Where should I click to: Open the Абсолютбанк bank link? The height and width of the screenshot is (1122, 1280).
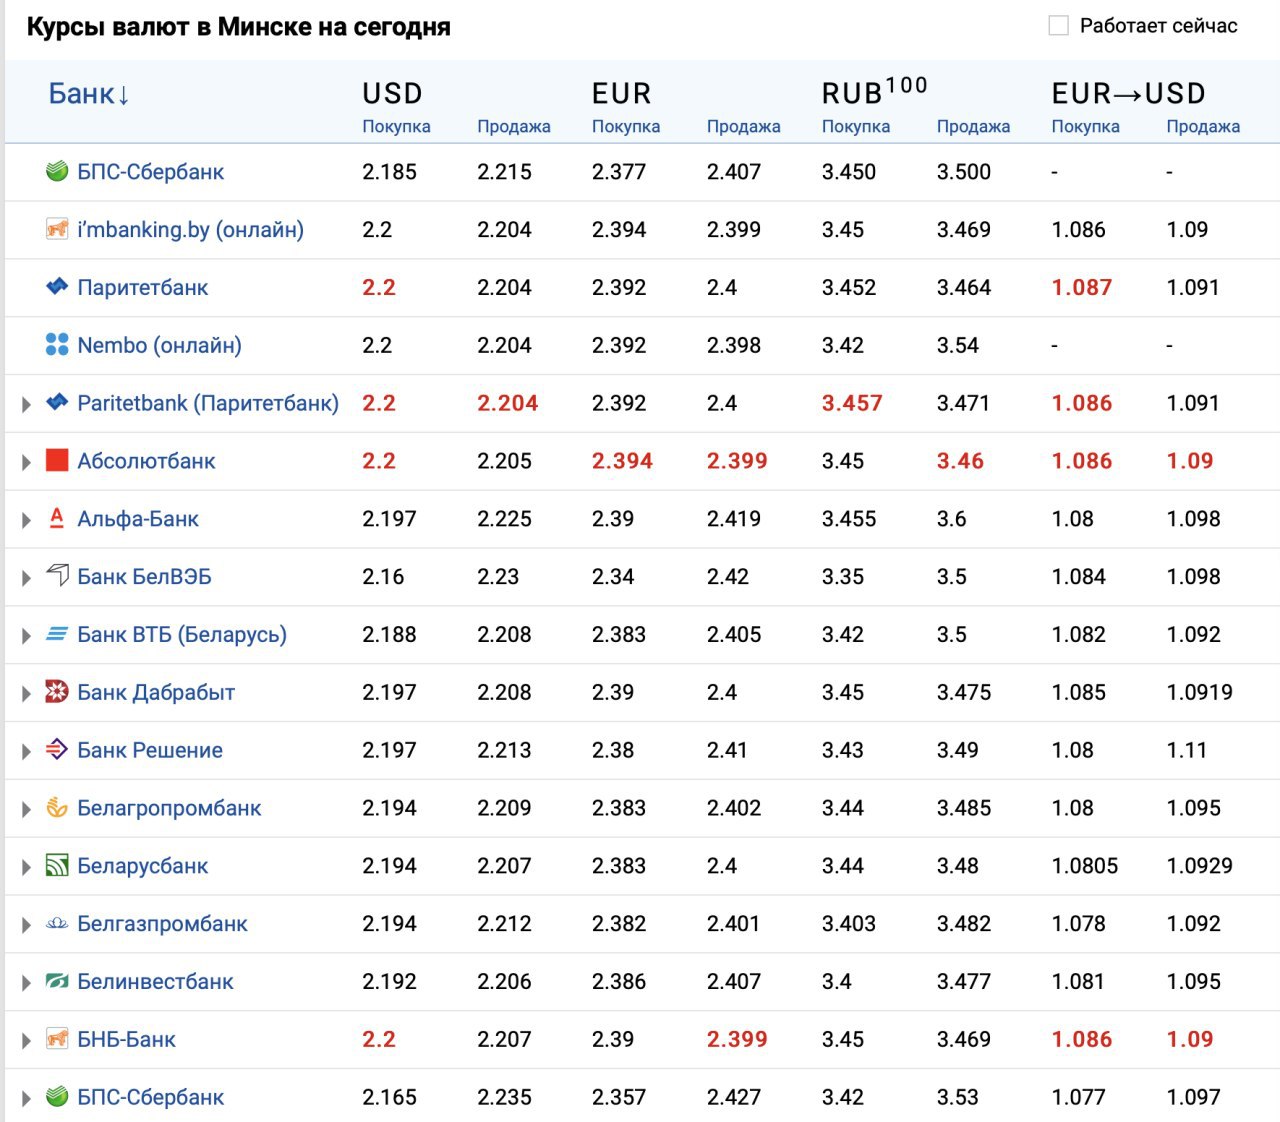(146, 461)
